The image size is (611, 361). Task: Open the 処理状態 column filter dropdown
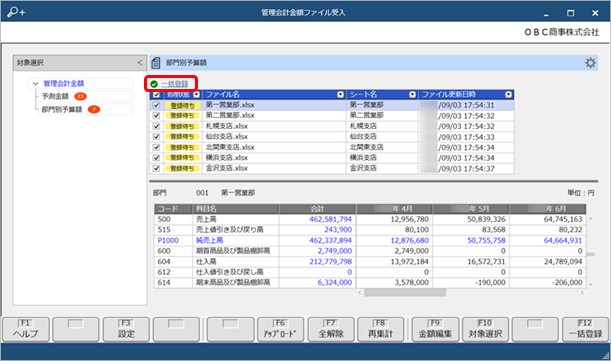pyautogui.click(x=196, y=94)
